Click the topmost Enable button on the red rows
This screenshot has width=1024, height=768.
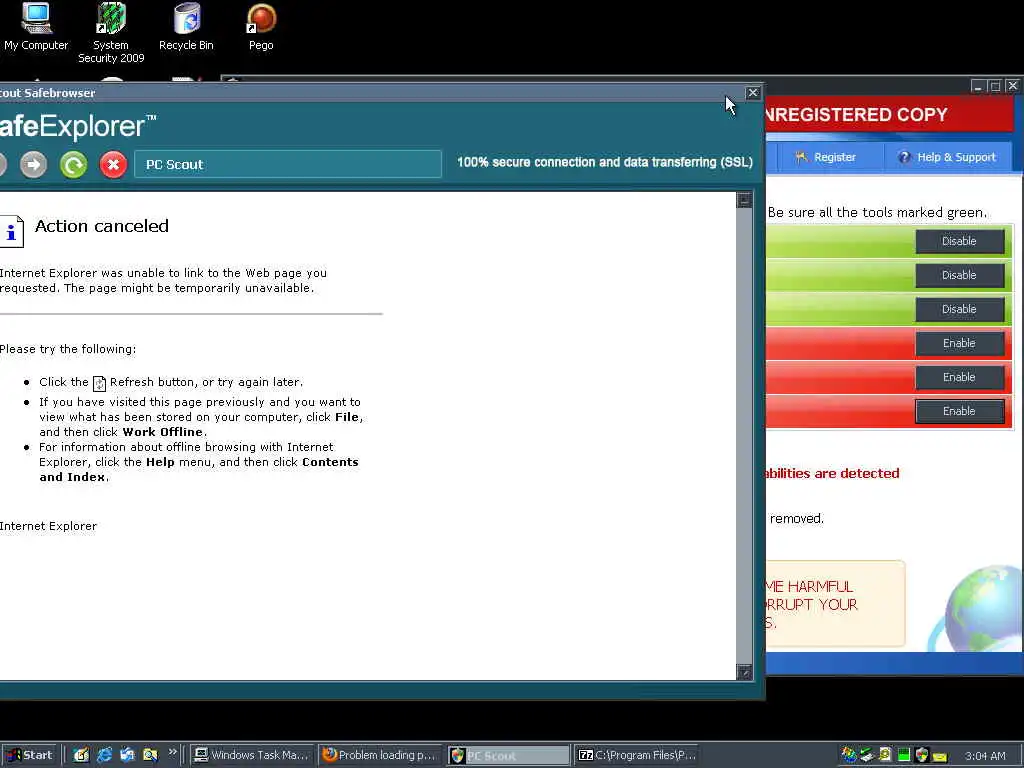[959, 343]
